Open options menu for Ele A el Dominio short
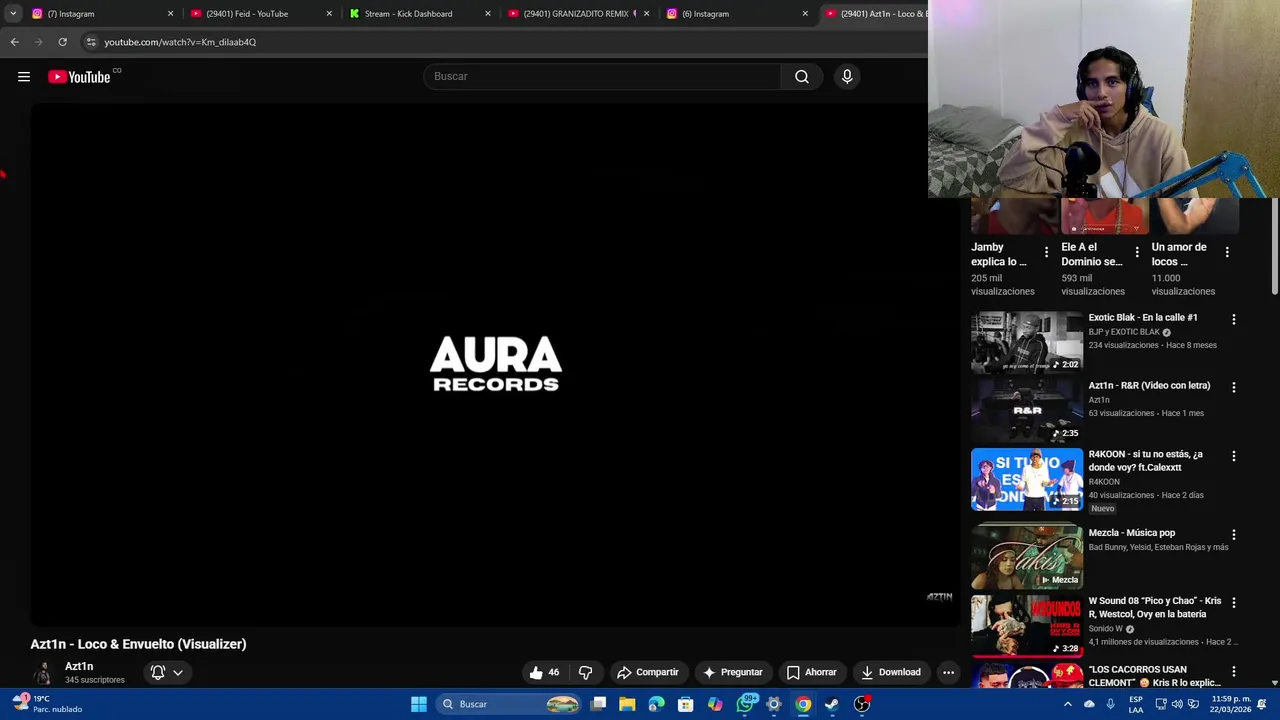1280x720 pixels. coord(1137,252)
